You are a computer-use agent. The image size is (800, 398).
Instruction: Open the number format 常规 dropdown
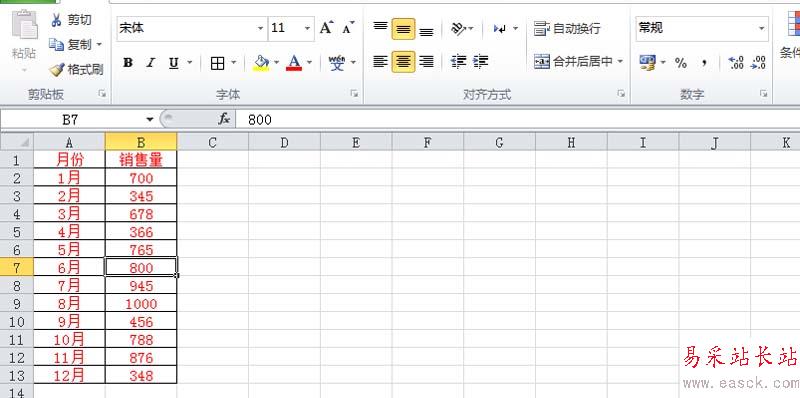[762, 29]
